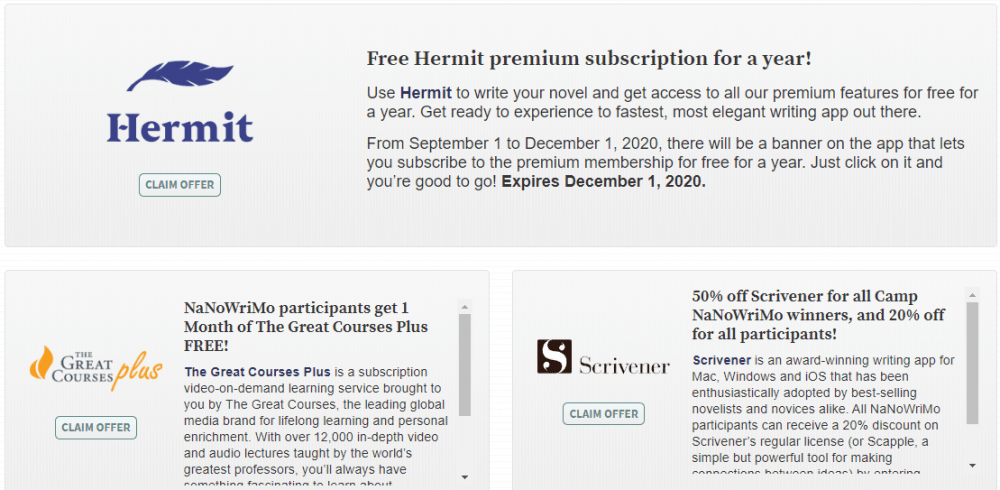Viewport: 1000px width, 490px height.
Task: Click the Great Courses Plus FREE month heading
Action: 305,326
